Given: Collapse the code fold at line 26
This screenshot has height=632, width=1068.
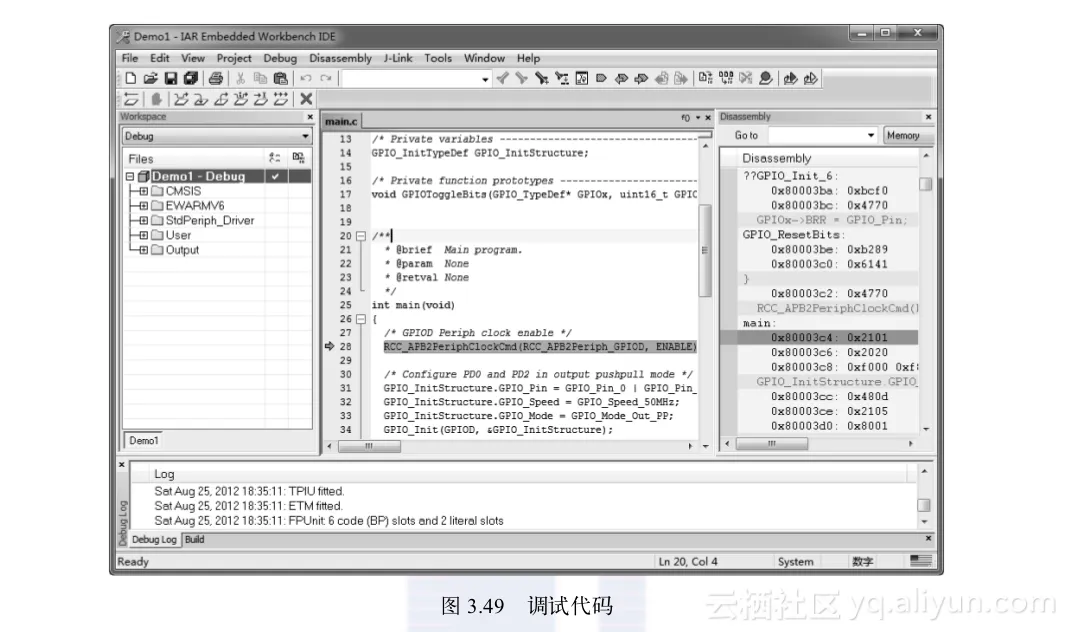Looking at the screenshot, I should 361,319.
